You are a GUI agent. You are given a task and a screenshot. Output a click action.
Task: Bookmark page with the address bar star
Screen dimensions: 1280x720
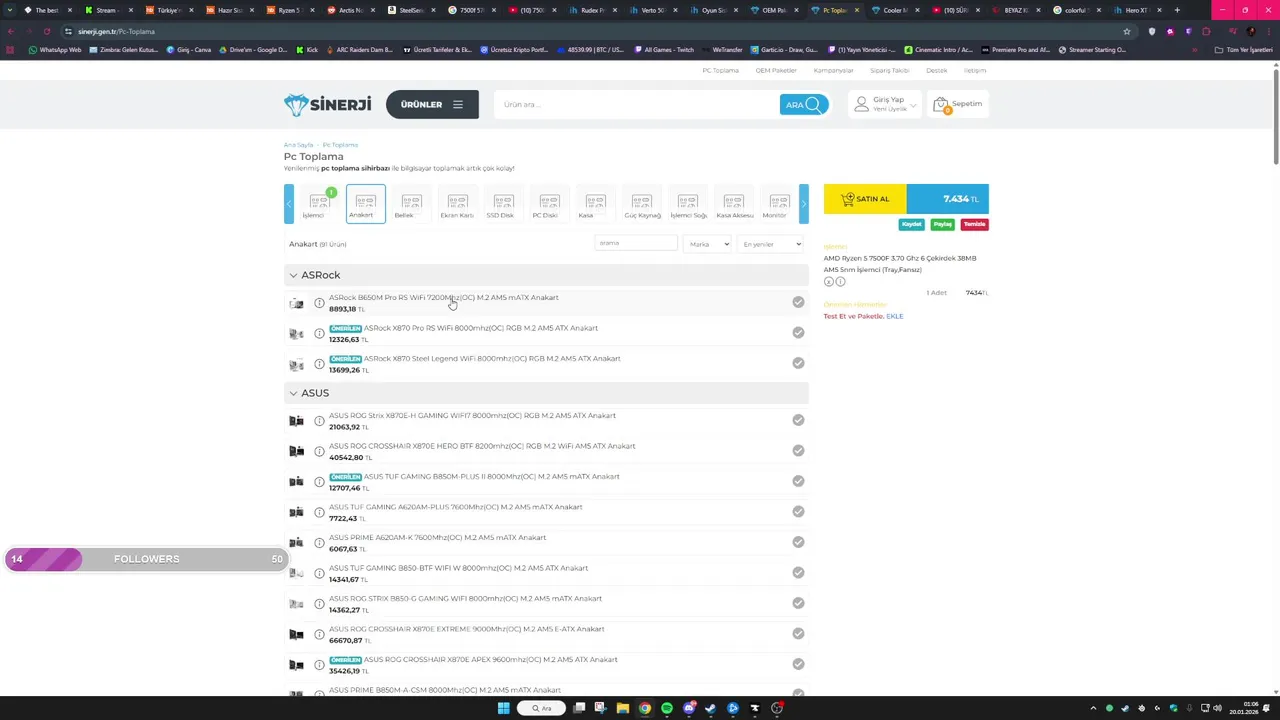coord(1127,31)
